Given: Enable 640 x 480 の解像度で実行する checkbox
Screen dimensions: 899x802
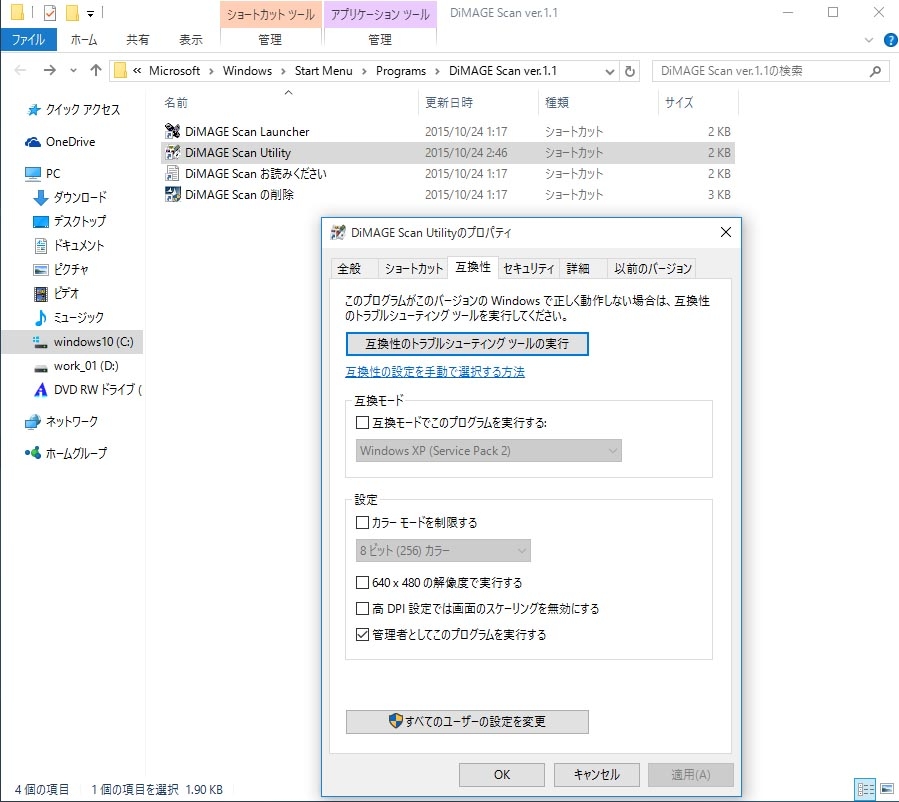Looking at the screenshot, I should pyautogui.click(x=362, y=583).
